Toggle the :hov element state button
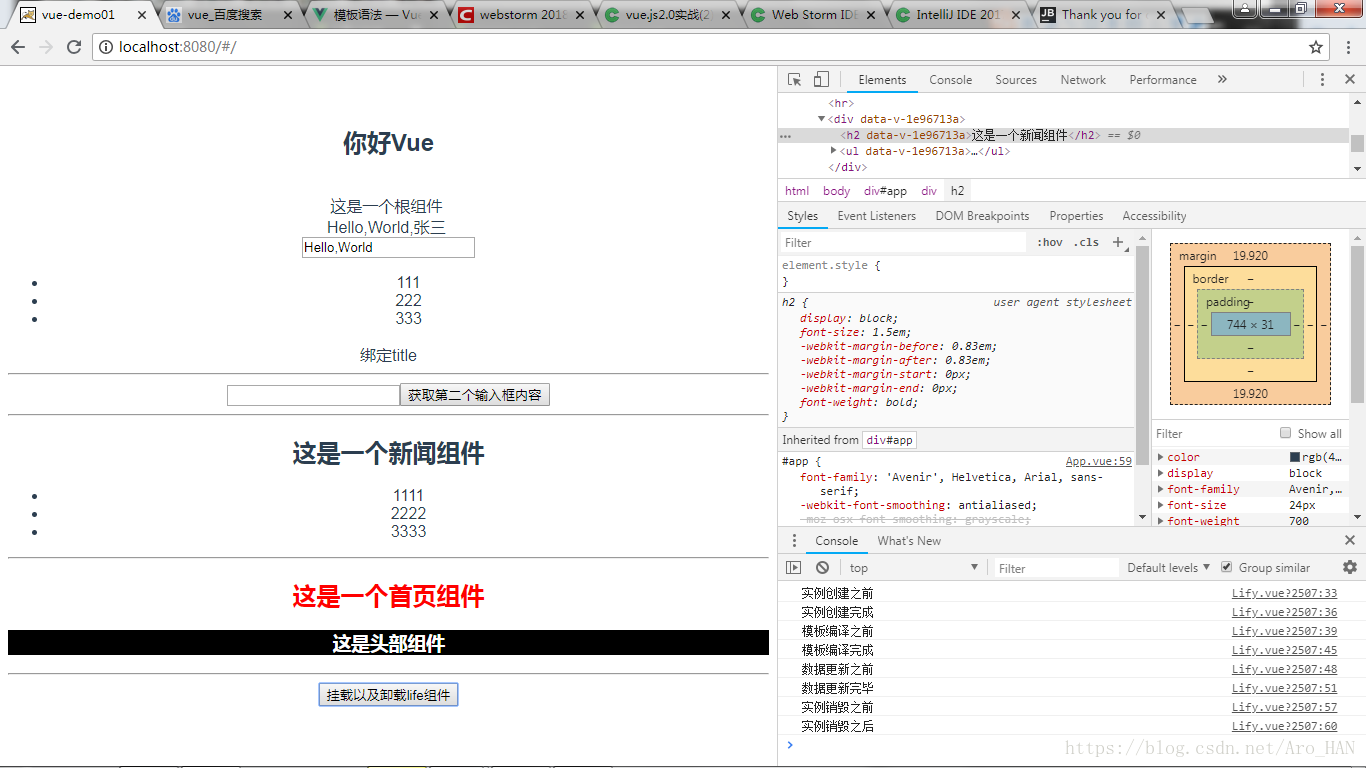 coord(1050,242)
